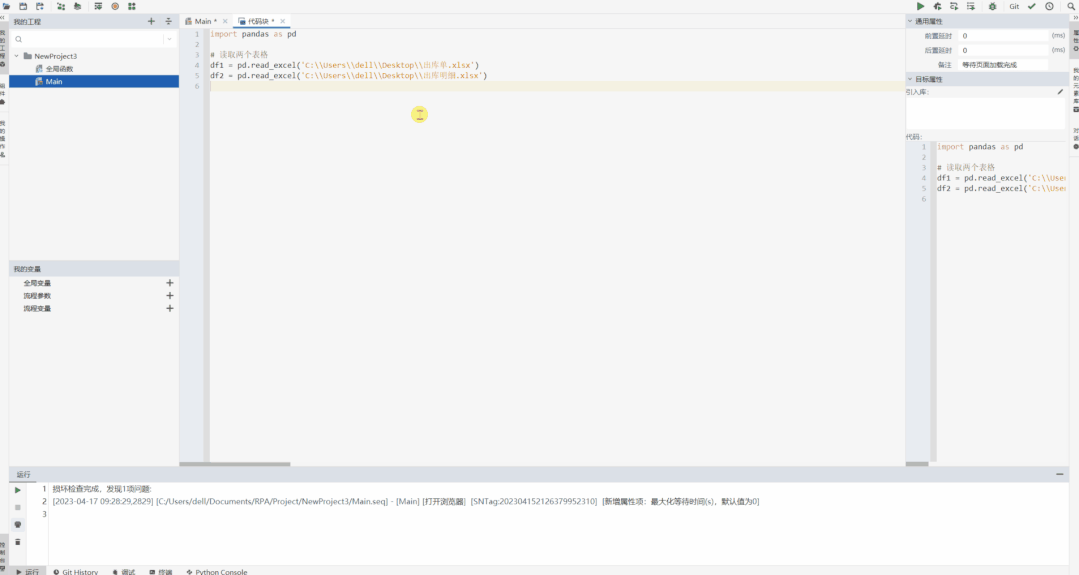This screenshot has width=1079, height=575.
Task: Open the Git menu in top toolbar
Action: (1014, 6)
